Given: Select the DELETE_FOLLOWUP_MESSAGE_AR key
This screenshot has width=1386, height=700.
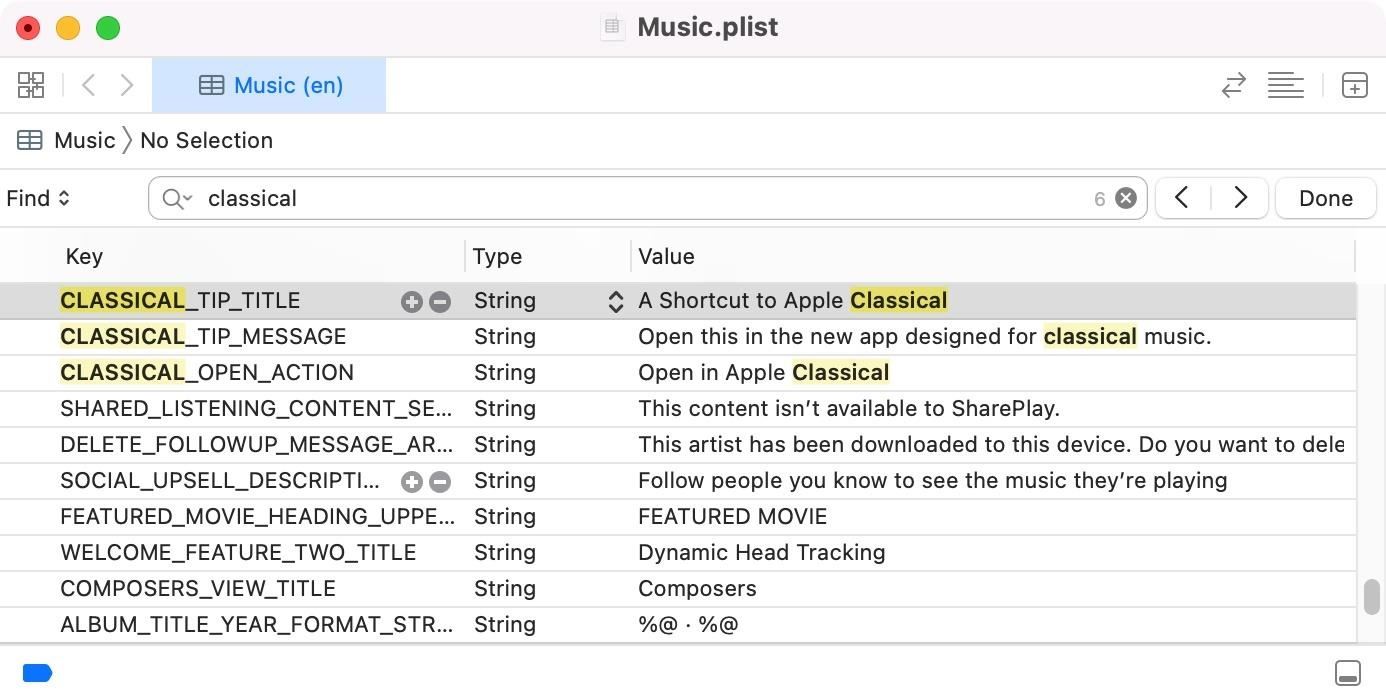Looking at the screenshot, I should click(256, 444).
